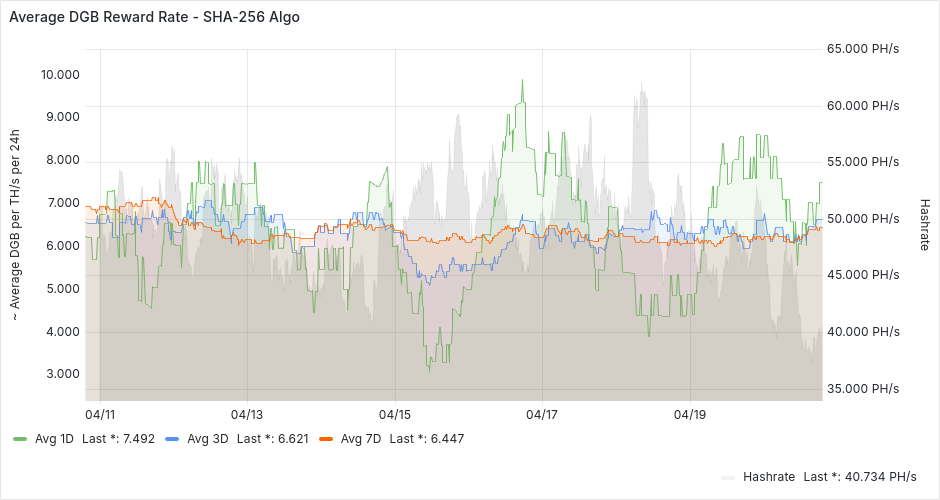Toggle the Avg 3D series in legend

pos(207,439)
